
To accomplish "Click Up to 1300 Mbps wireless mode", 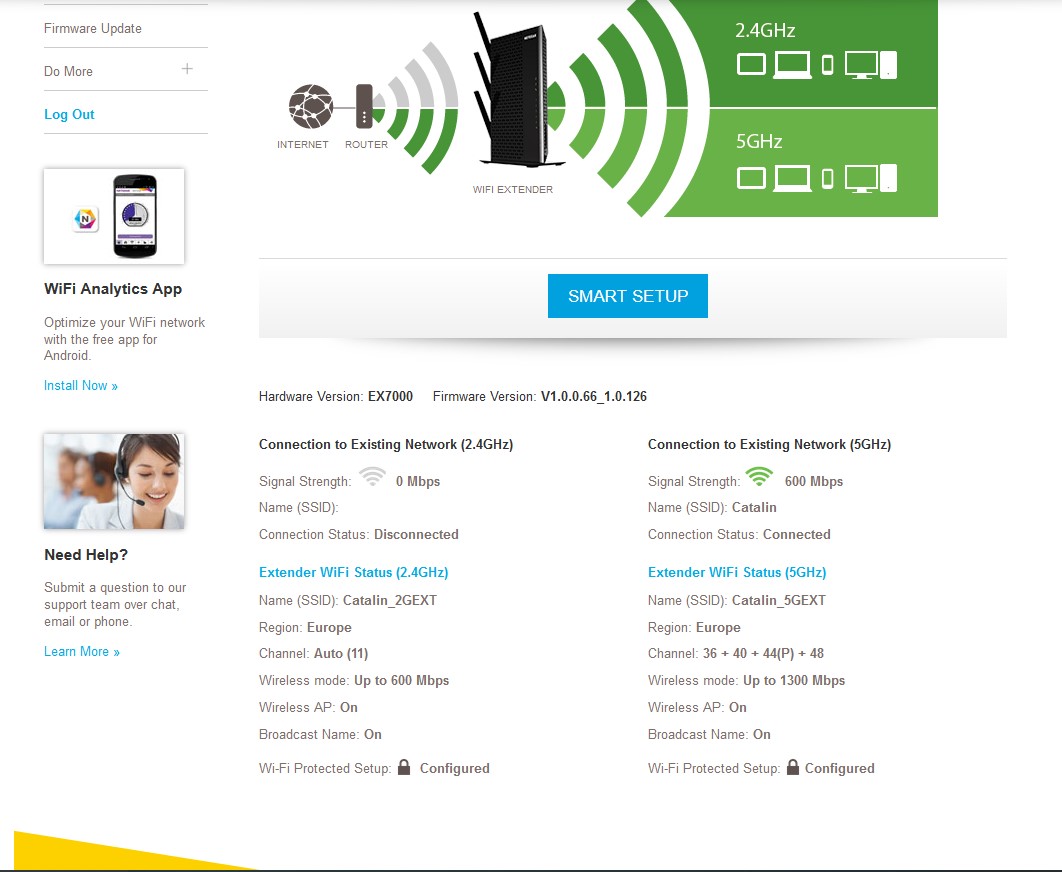I will pyautogui.click(x=794, y=681).
